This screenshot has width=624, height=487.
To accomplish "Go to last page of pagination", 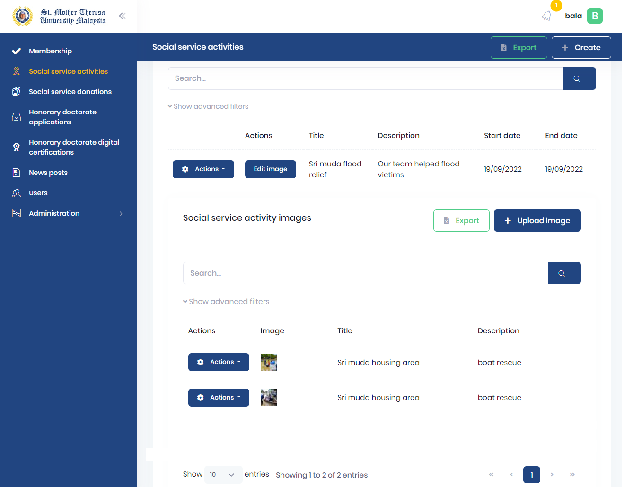I will pos(572,474).
